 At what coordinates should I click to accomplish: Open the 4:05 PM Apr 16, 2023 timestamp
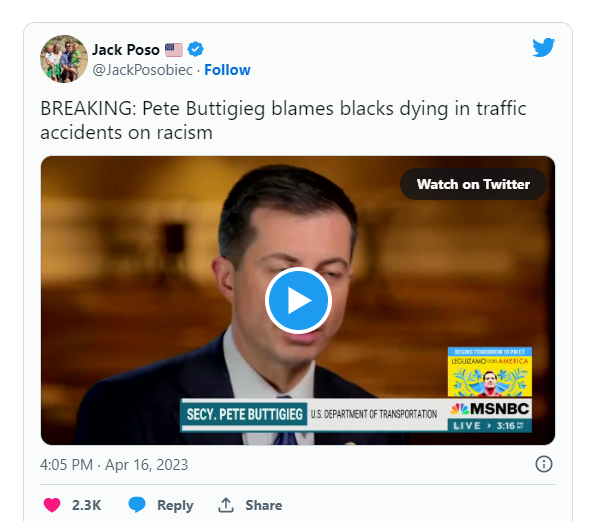coord(114,465)
